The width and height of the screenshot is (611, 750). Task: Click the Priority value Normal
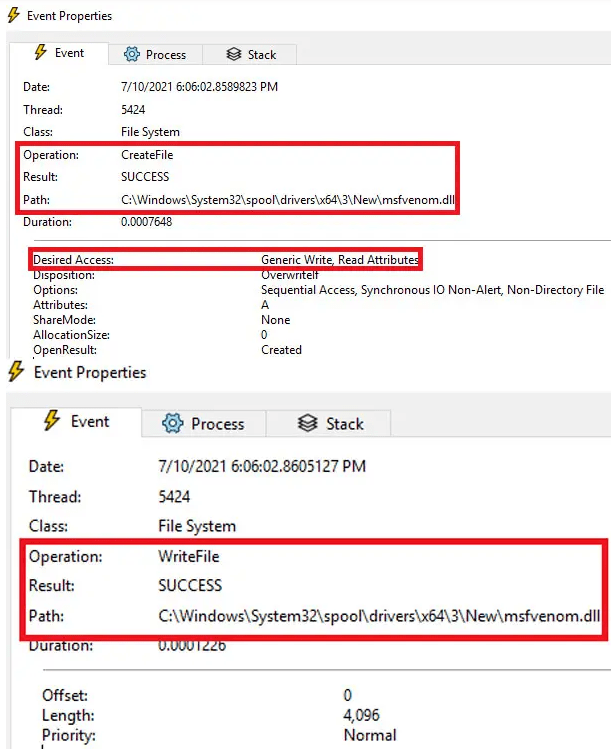(x=370, y=735)
